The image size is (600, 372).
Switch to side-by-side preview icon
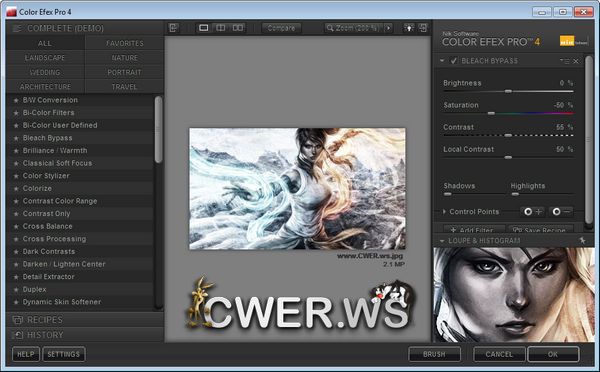click(238, 28)
